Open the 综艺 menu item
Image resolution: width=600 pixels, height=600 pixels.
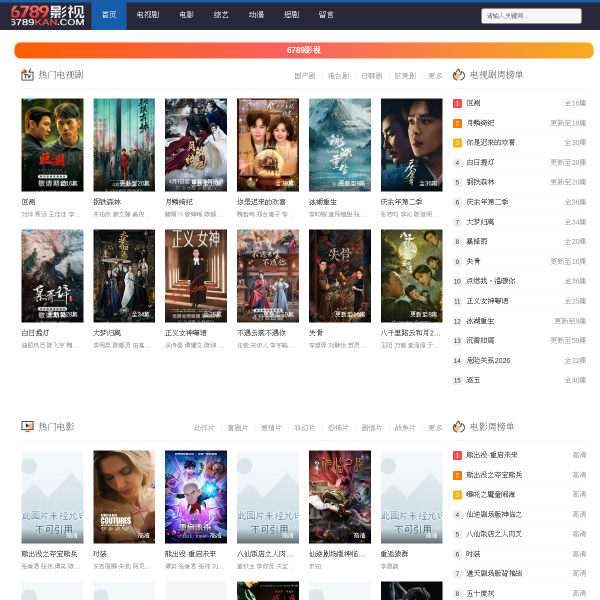221,15
